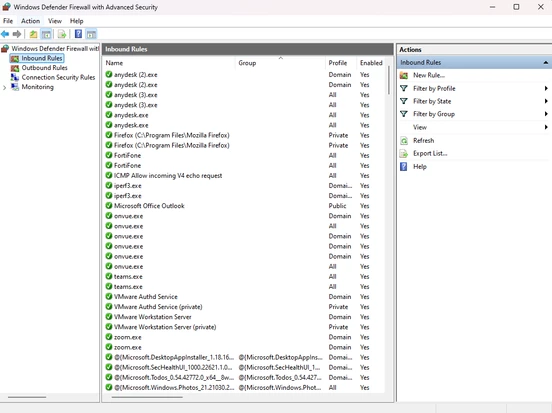This screenshot has width=552, height=413.
Task: Open the File menu
Action: click(x=8, y=21)
